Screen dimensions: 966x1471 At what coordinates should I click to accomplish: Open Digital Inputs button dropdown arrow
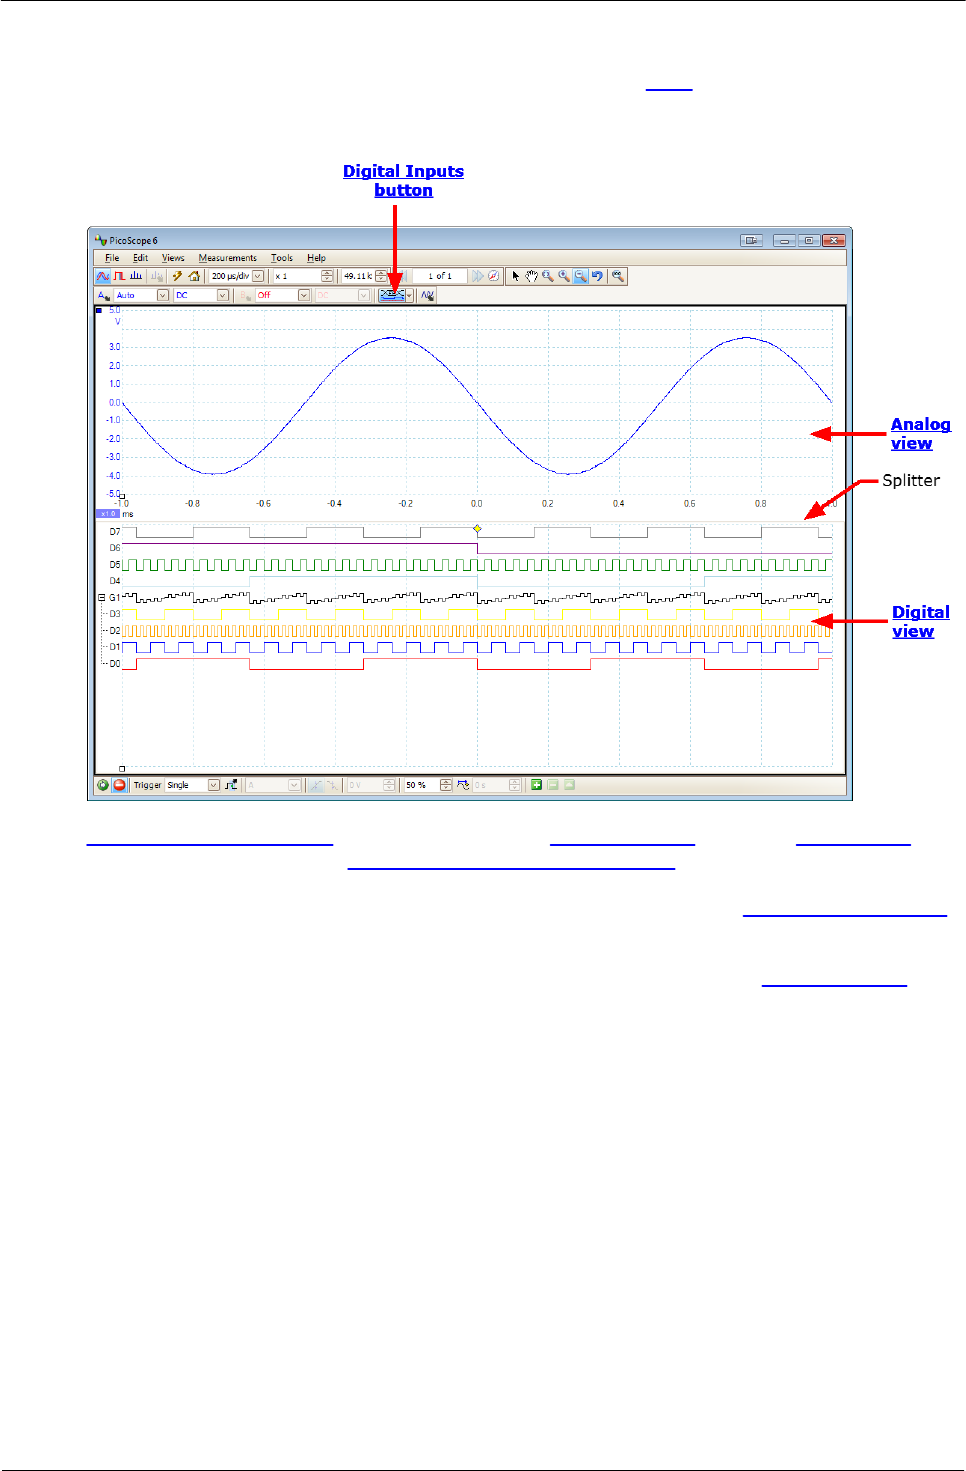tap(409, 295)
